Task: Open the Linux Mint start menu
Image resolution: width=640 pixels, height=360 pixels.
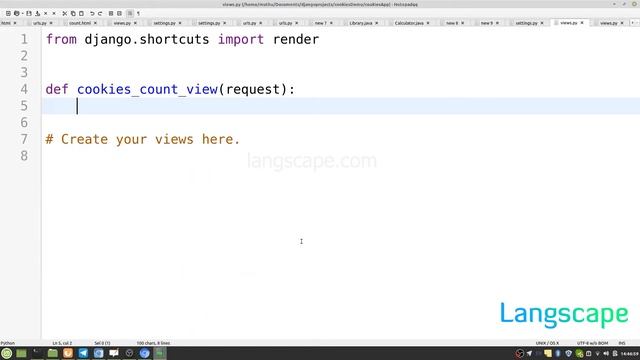Action: 7,353
